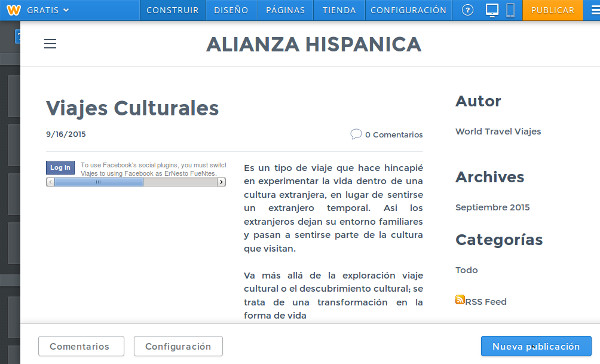This screenshot has height=364, width=600.
Task: Click the Nueva publicación button
Action: [x=536, y=346]
